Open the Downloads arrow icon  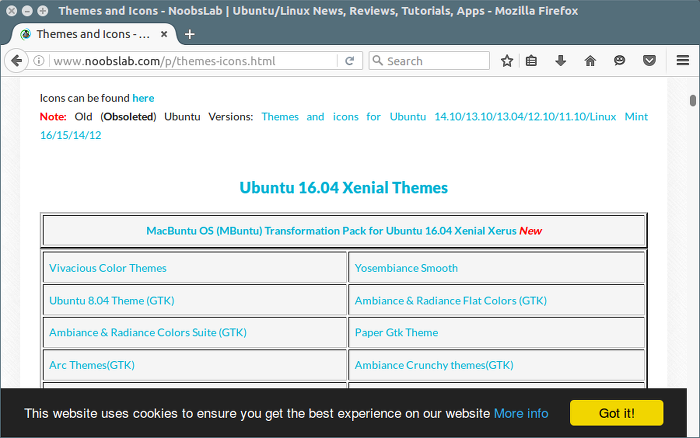coord(561,61)
